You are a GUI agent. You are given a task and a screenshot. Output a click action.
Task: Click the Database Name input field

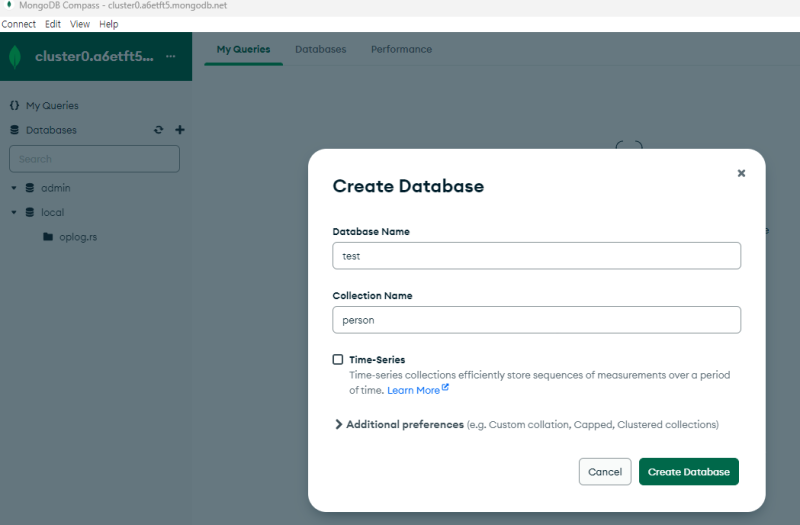click(x=536, y=256)
